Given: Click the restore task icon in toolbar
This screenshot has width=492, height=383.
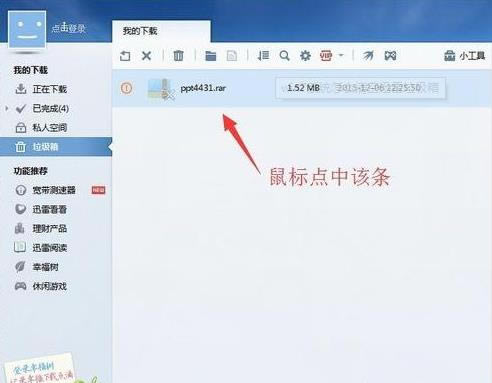Looking at the screenshot, I should pos(125,56).
